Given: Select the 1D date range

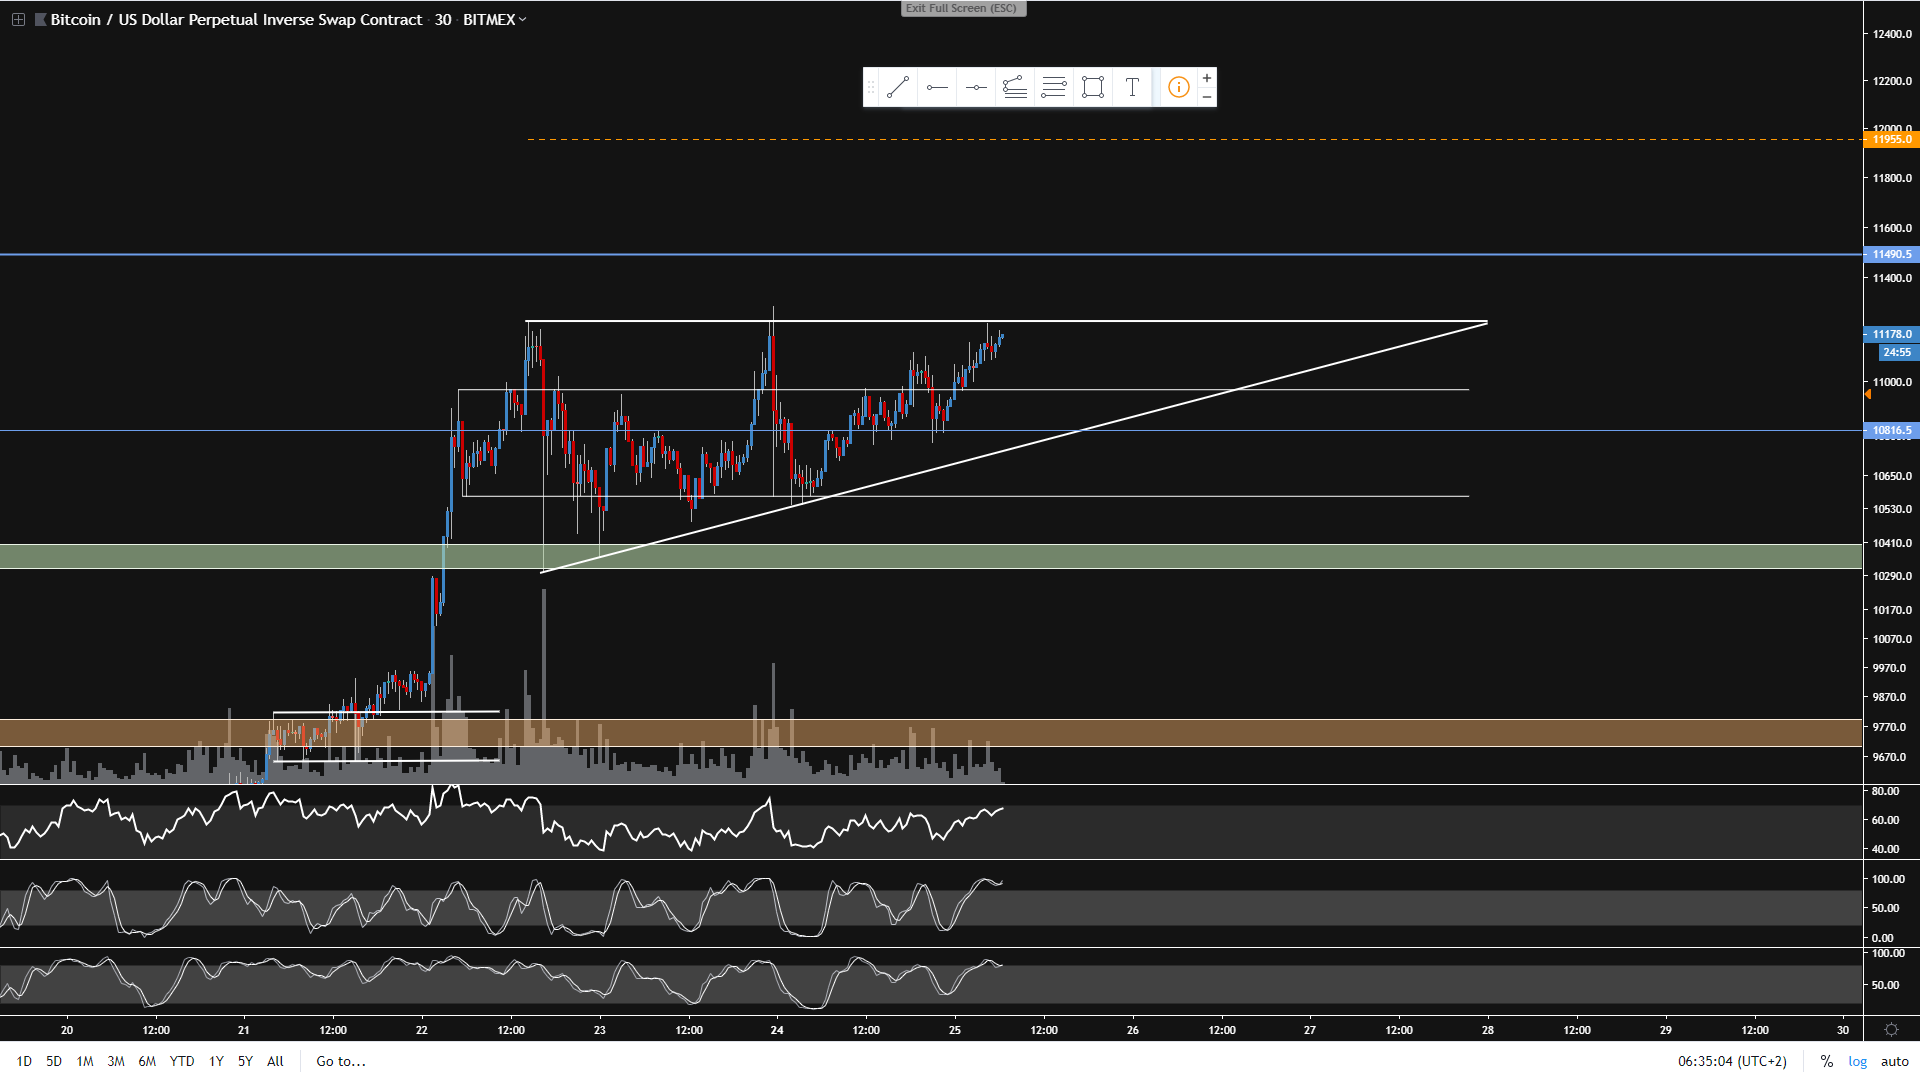Looking at the screenshot, I should (x=24, y=1061).
